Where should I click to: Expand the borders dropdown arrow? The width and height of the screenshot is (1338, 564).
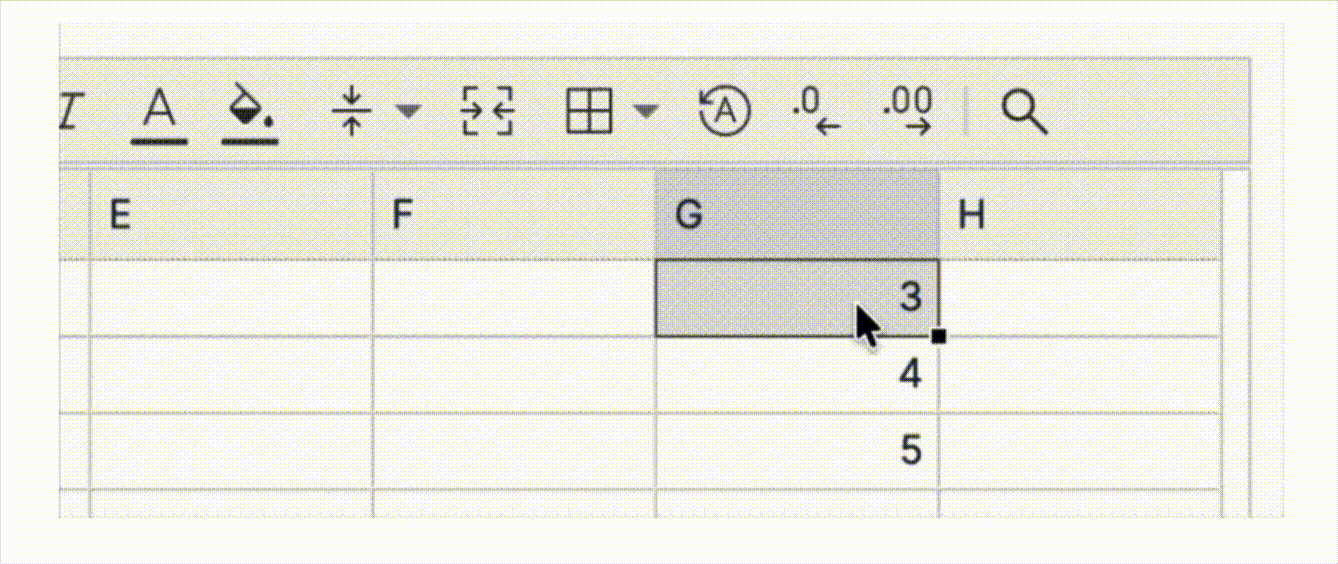(x=647, y=111)
